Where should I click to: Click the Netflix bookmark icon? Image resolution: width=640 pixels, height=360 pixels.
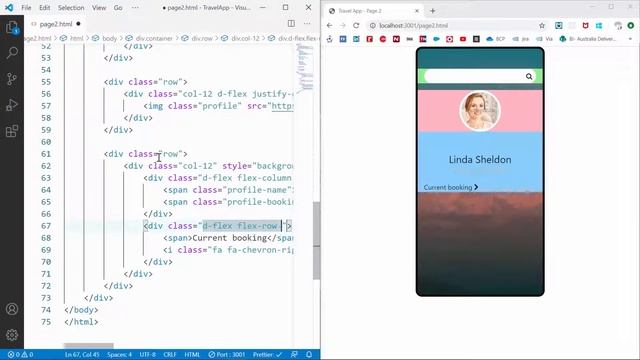click(x=396, y=39)
